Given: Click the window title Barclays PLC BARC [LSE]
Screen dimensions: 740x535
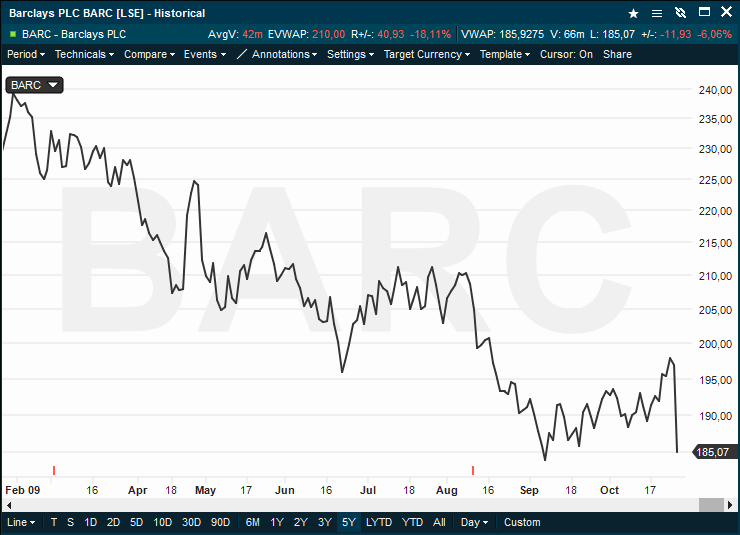Looking at the screenshot, I should coord(76,13).
